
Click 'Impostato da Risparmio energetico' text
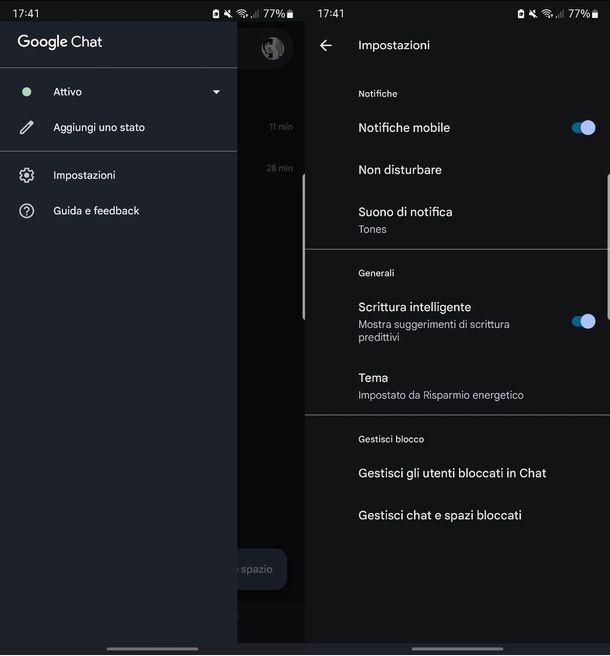pyautogui.click(x=441, y=395)
